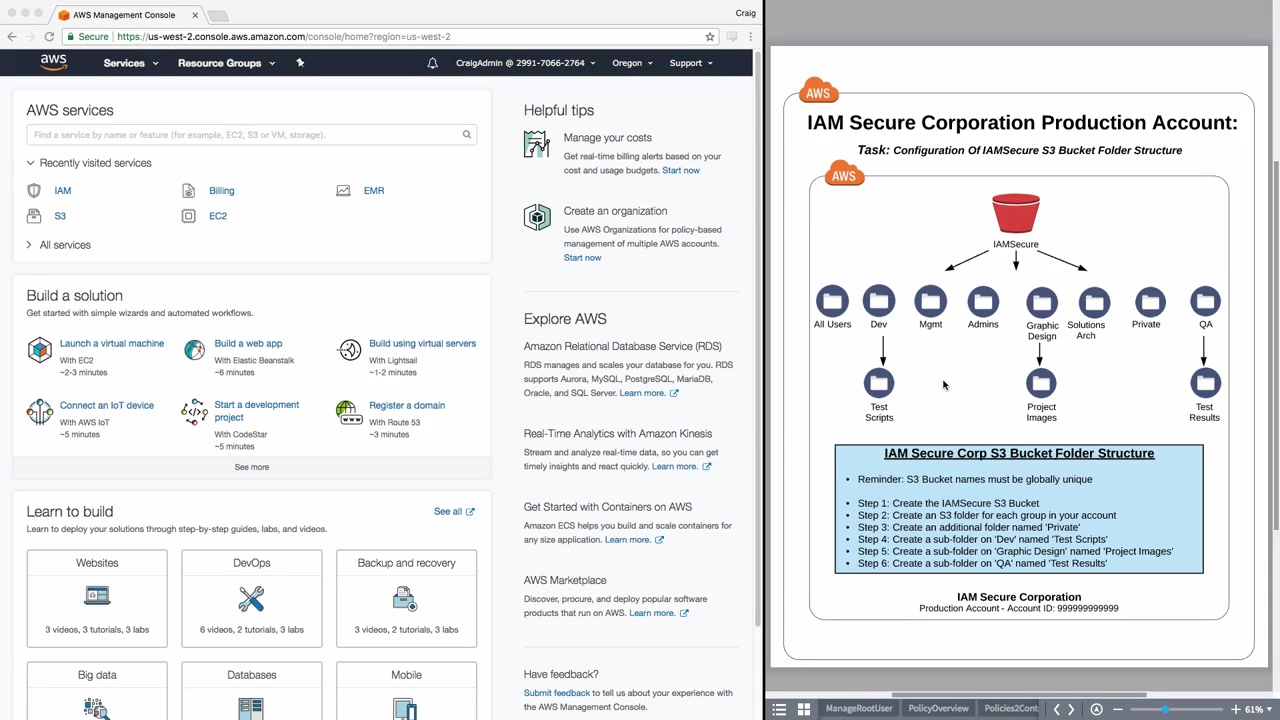This screenshot has height=720, width=1280.
Task: Click the Connect an IoT device icon
Action: click(39, 411)
